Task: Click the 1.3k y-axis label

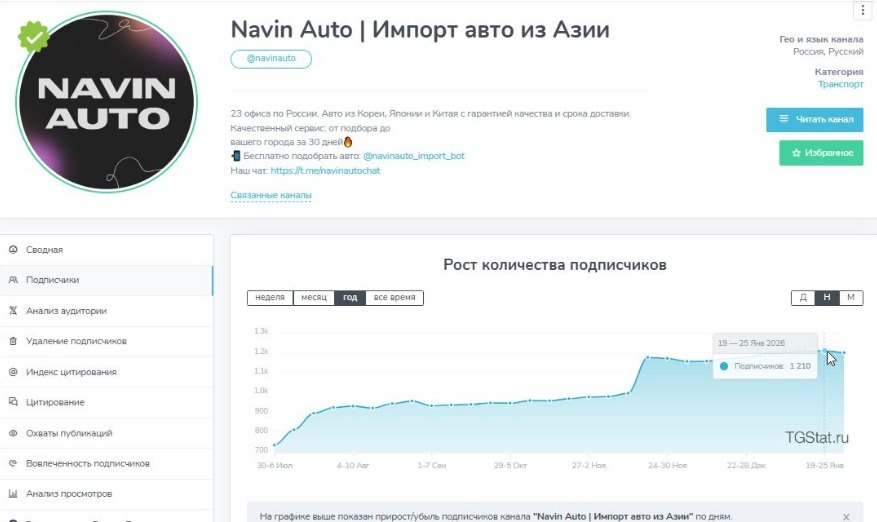Action: pyautogui.click(x=261, y=331)
